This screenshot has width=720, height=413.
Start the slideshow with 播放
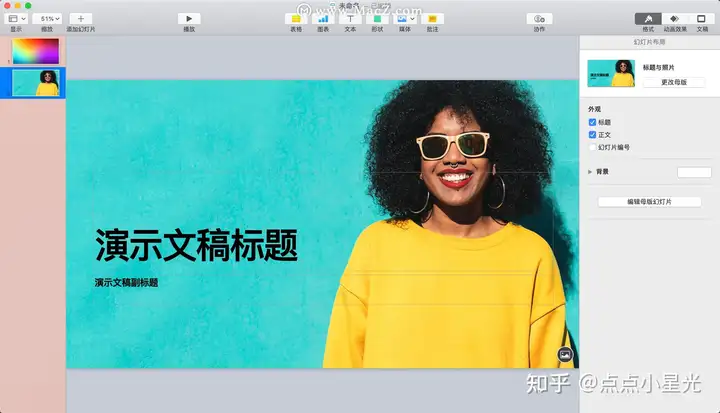pos(189,19)
